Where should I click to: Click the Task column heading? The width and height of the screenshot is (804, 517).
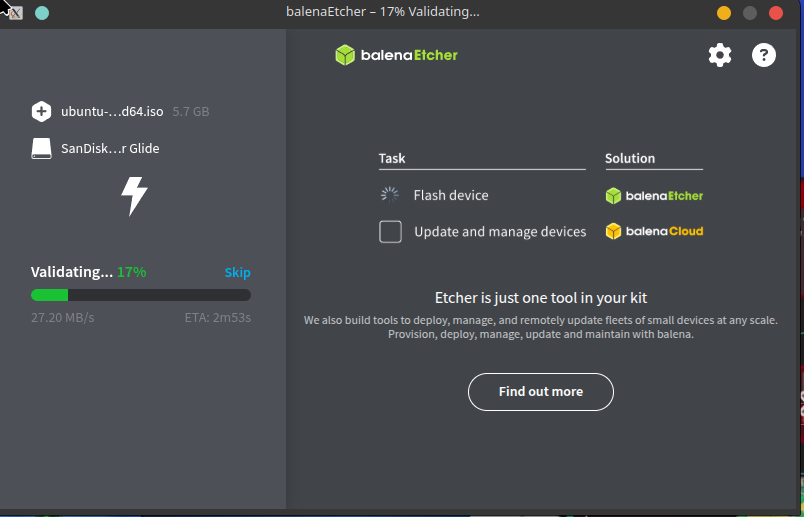point(392,158)
